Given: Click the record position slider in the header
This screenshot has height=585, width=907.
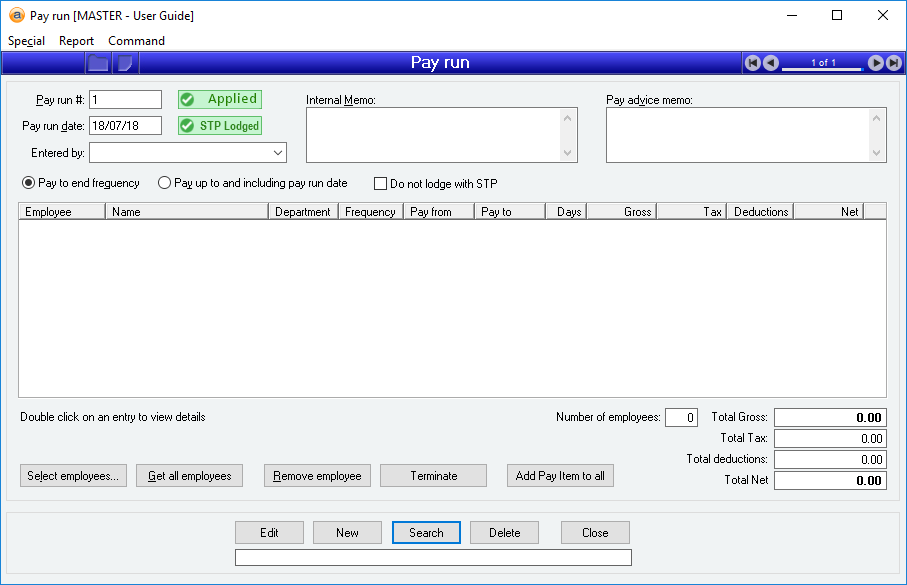Looking at the screenshot, I should [x=822, y=68].
